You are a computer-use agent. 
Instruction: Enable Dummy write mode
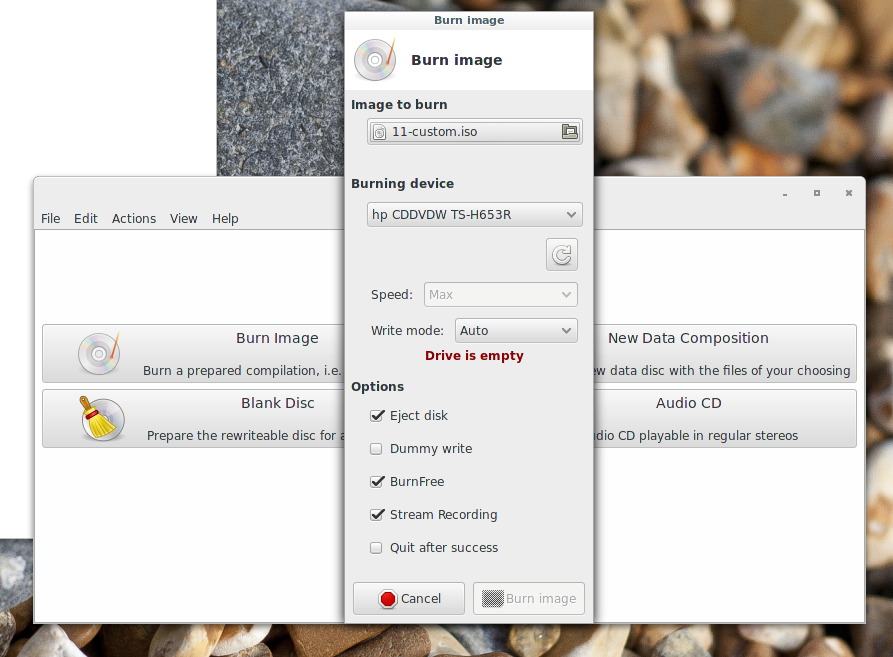pos(376,448)
